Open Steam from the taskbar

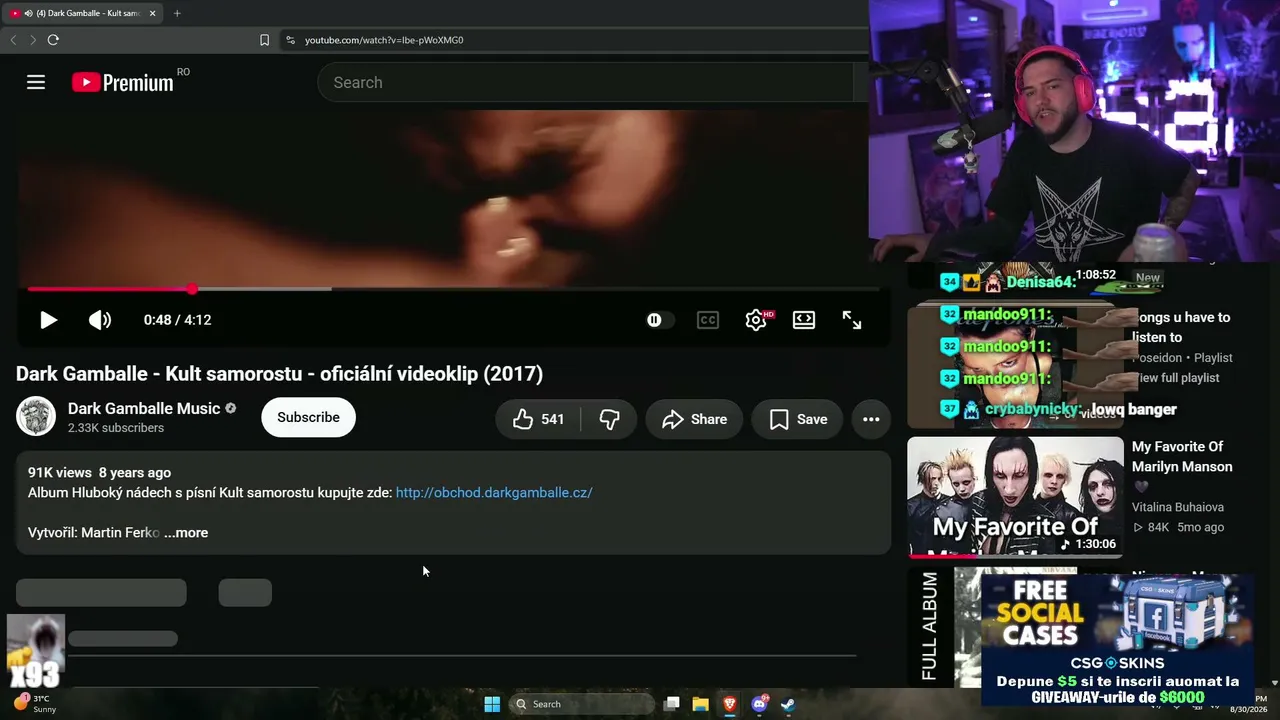(x=788, y=704)
